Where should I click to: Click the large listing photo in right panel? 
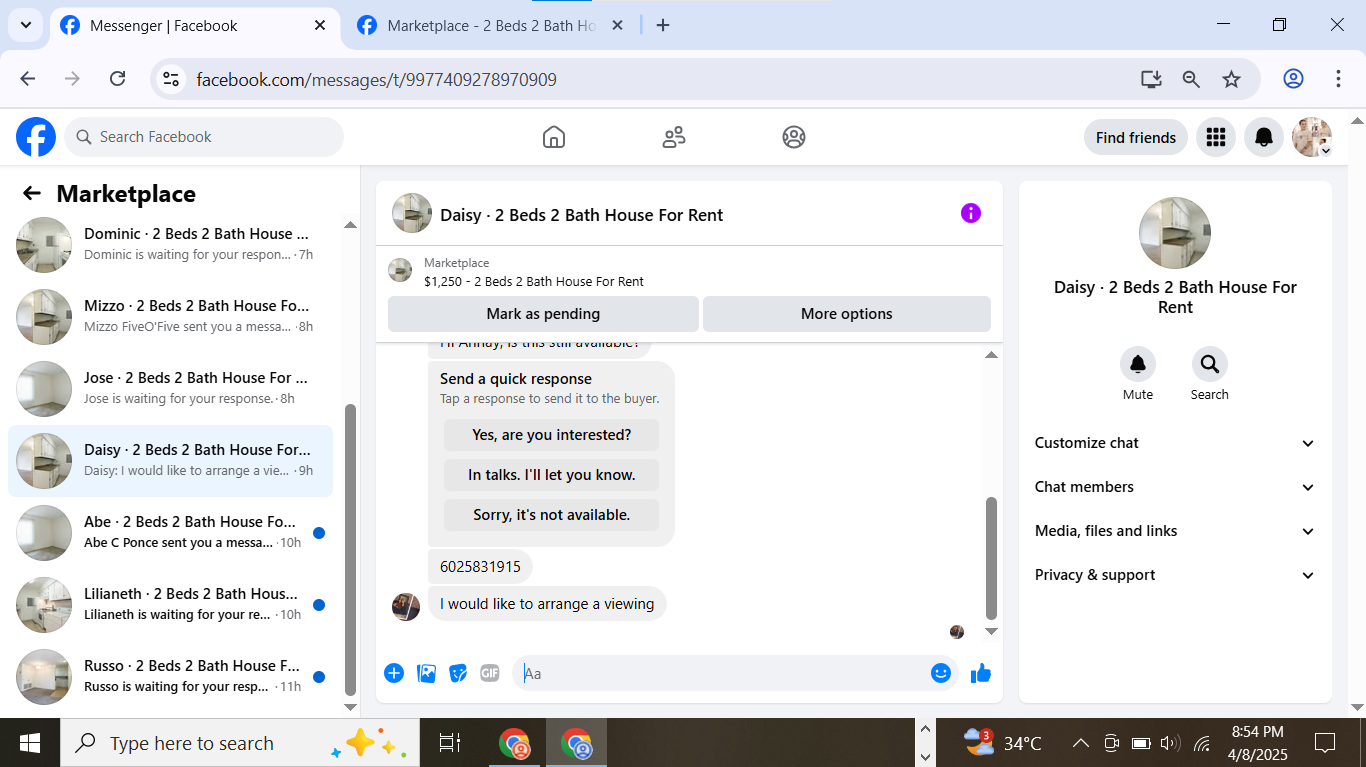[x=1175, y=233]
